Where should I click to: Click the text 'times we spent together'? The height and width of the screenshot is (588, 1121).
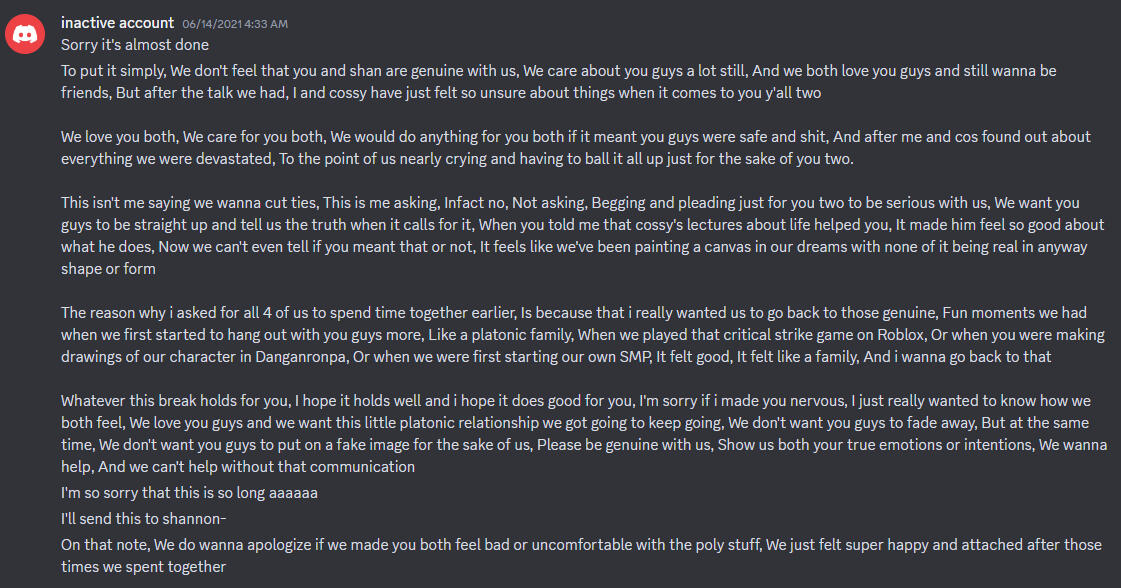(144, 566)
